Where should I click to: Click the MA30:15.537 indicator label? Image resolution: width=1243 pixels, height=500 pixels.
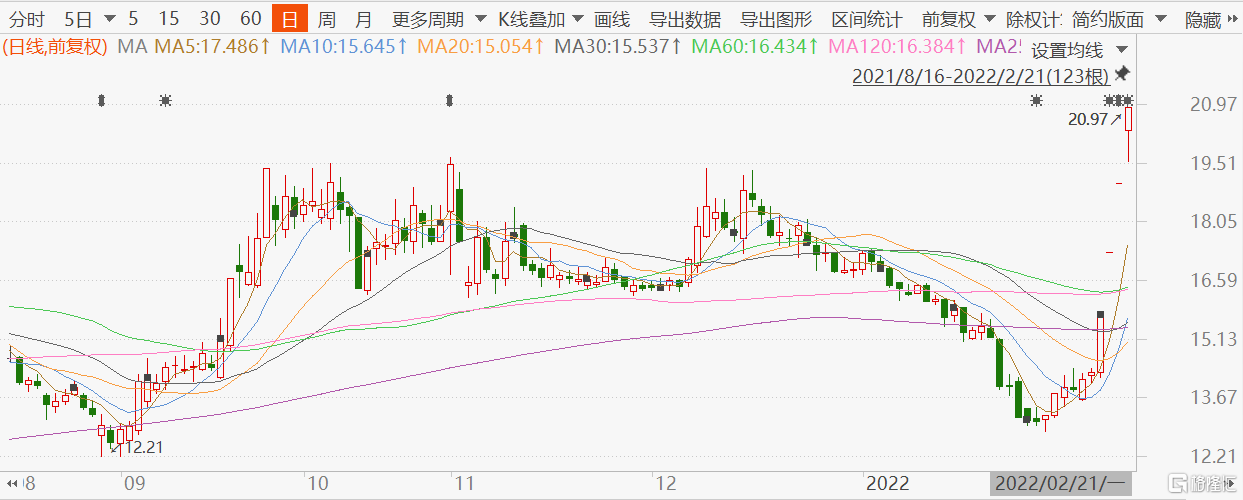tap(618, 46)
